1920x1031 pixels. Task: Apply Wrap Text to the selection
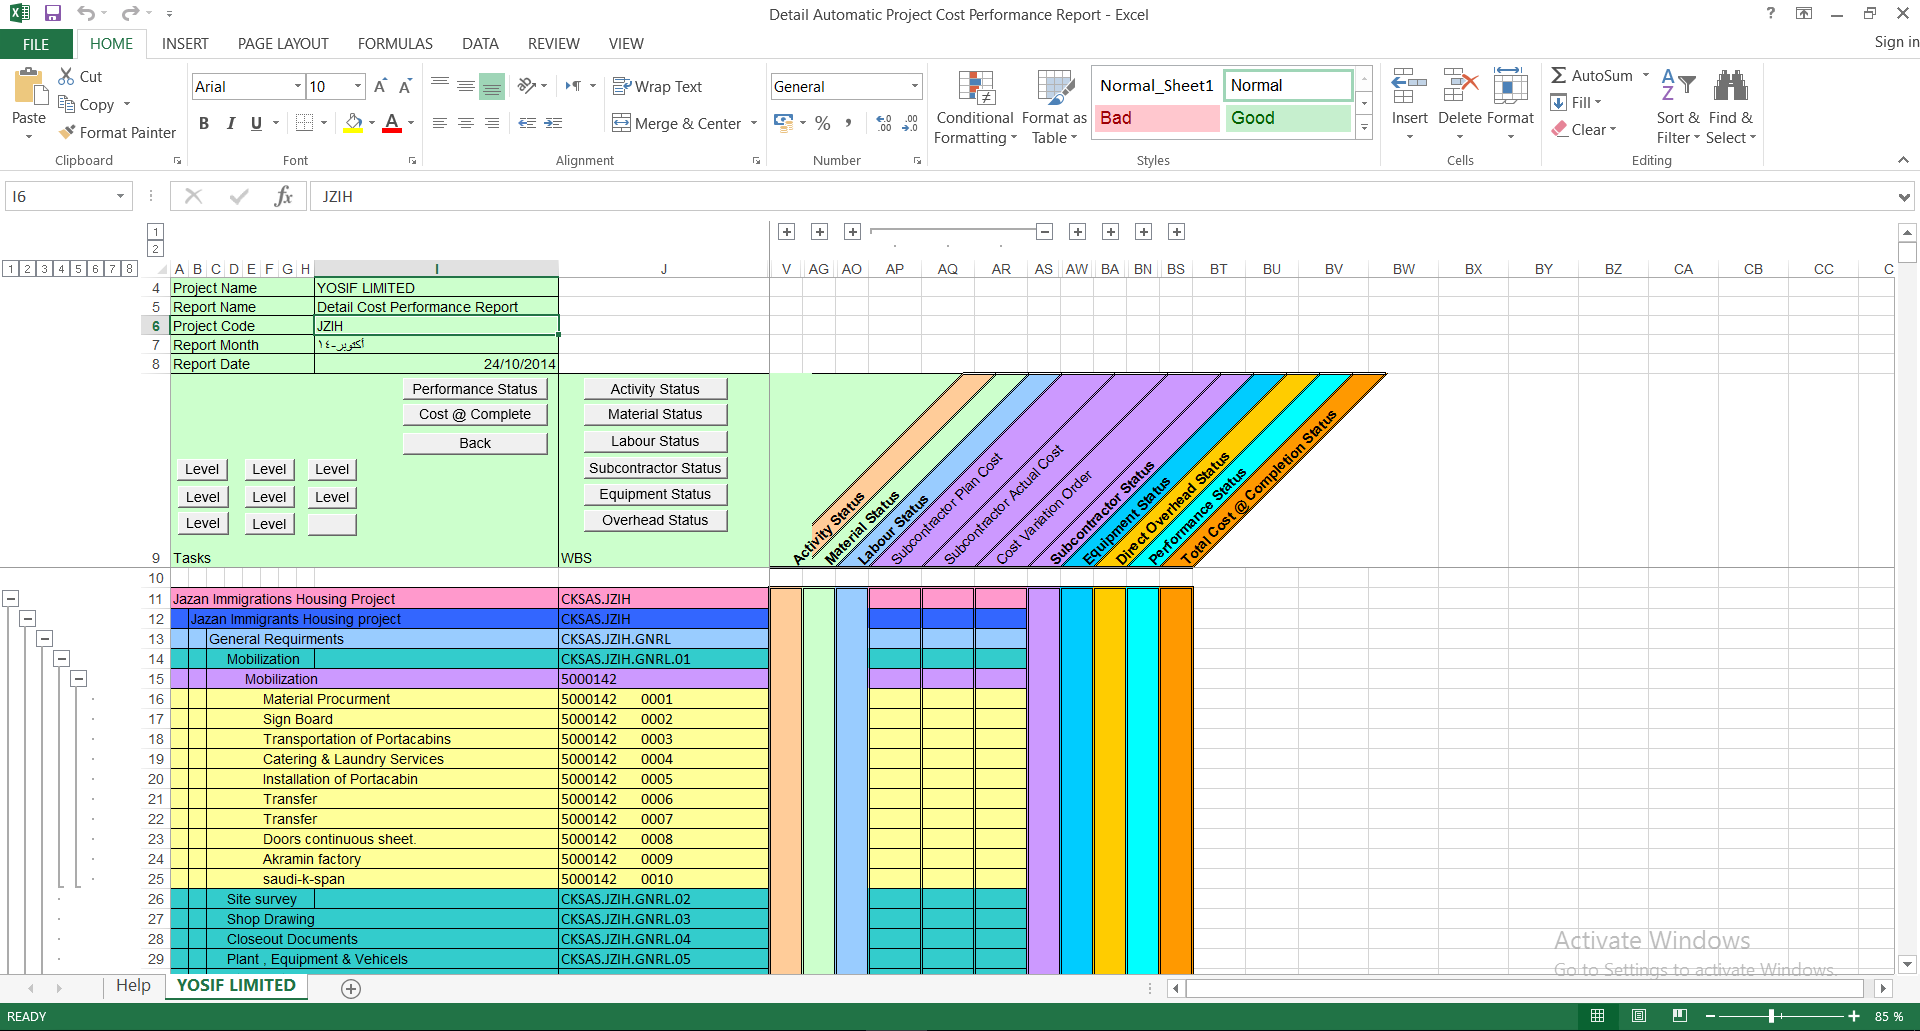click(x=658, y=86)
